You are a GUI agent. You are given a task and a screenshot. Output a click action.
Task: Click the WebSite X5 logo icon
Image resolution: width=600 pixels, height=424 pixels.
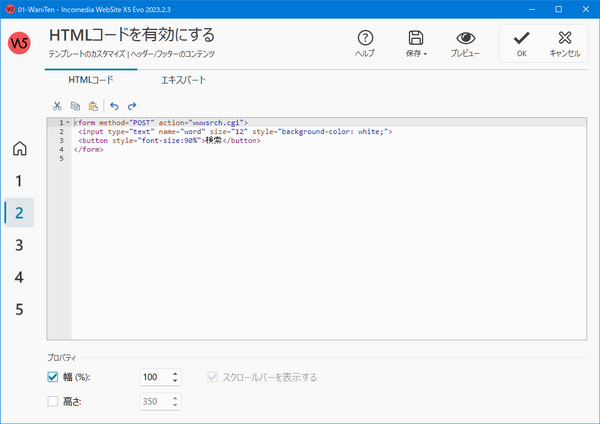click(19, 42)
